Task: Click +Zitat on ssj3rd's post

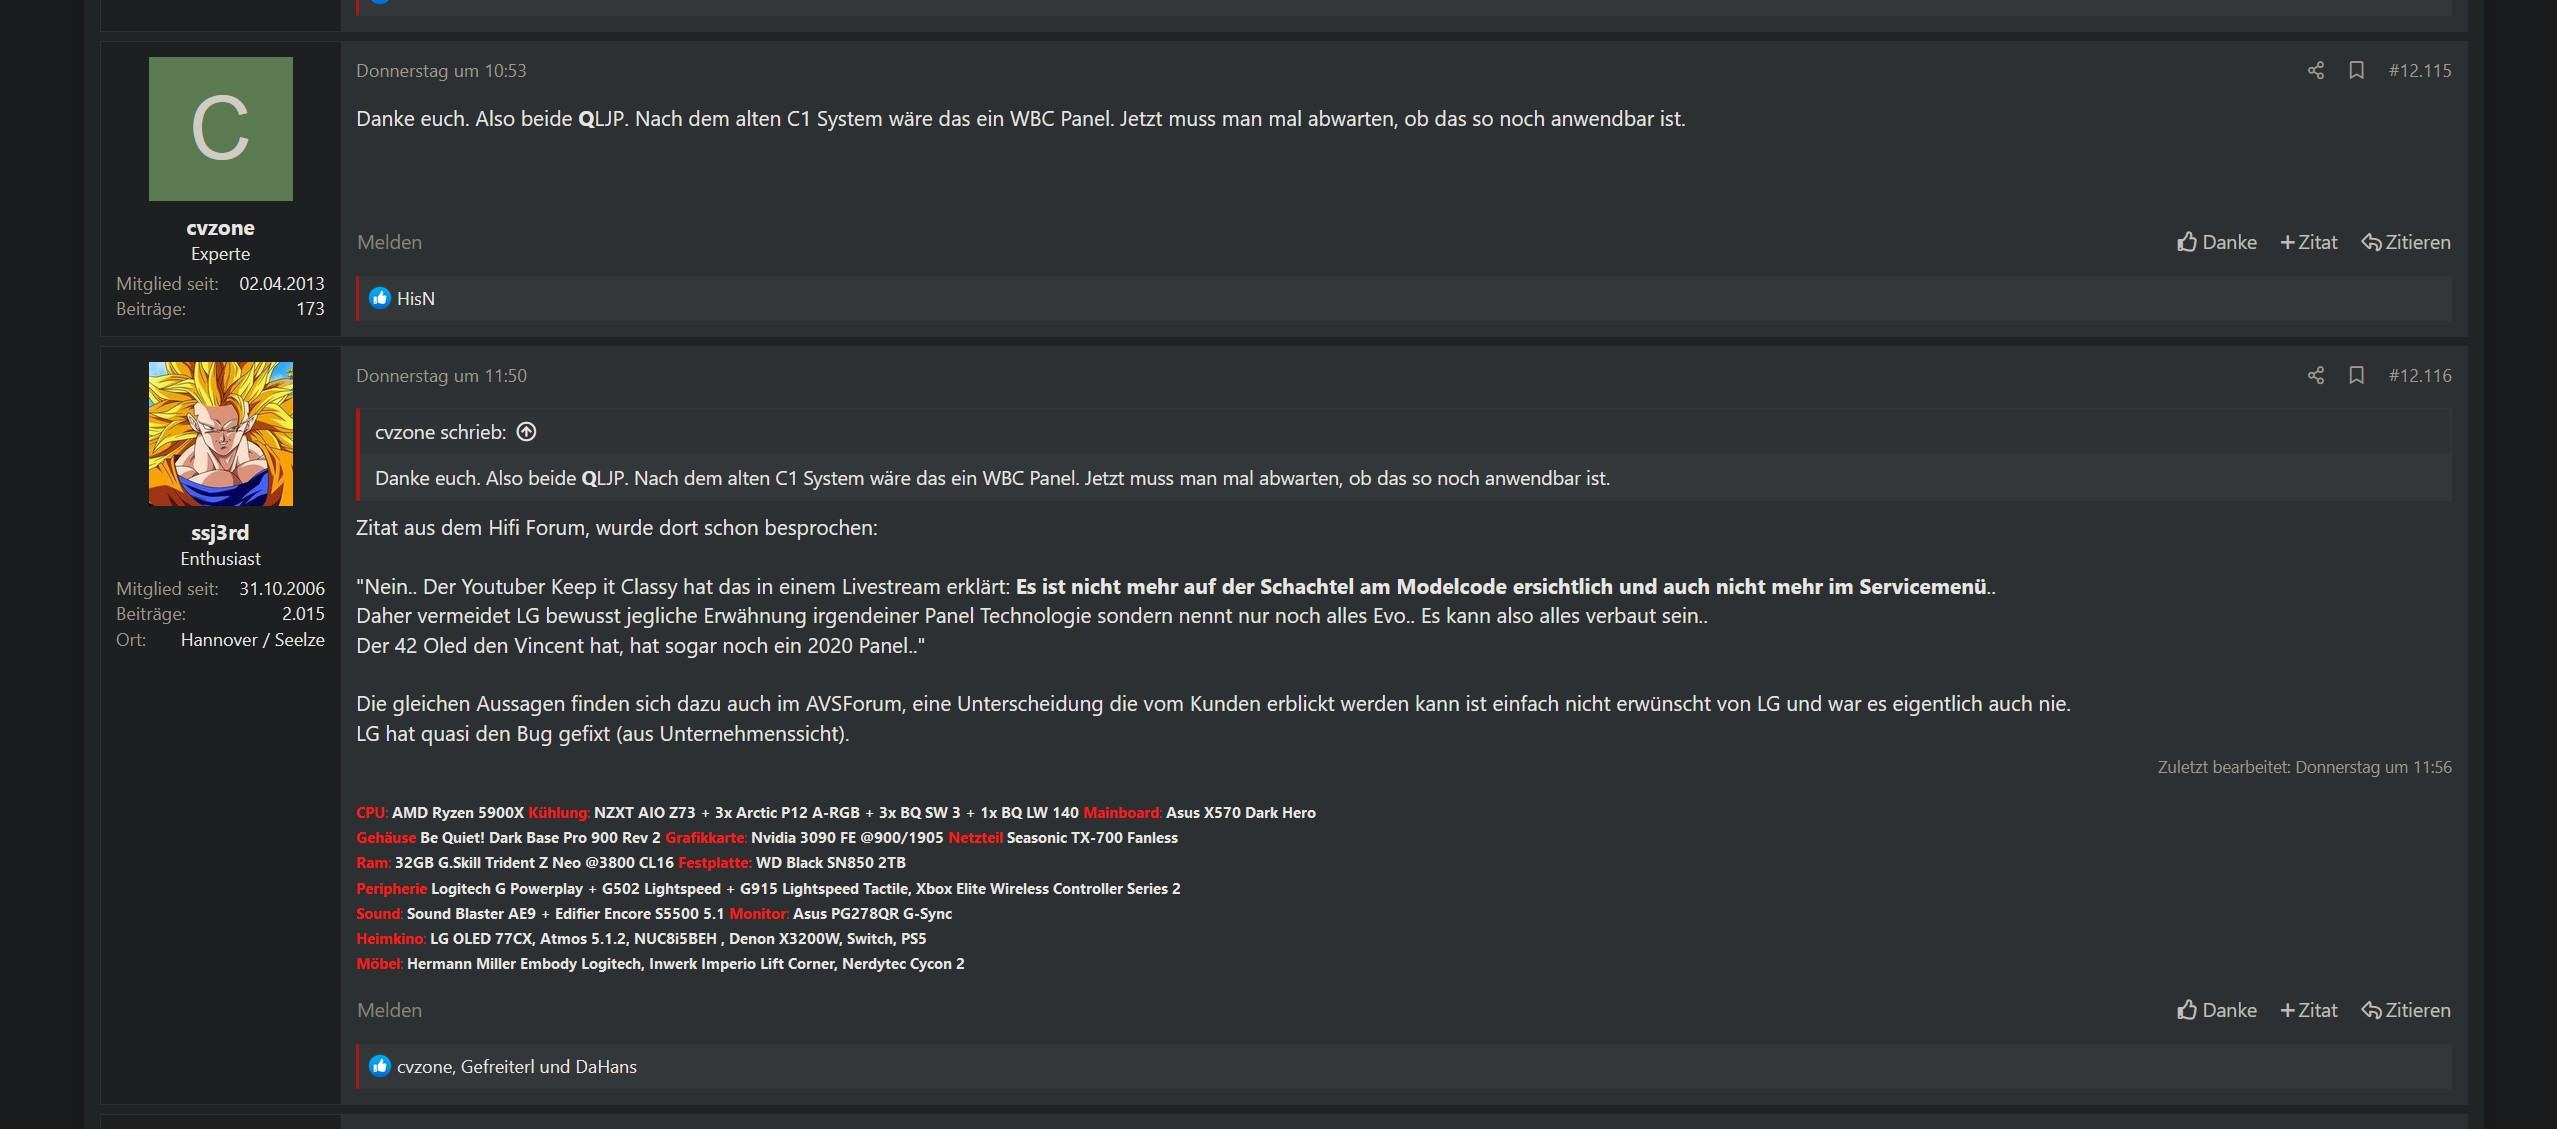Action: (2308, 1010)
